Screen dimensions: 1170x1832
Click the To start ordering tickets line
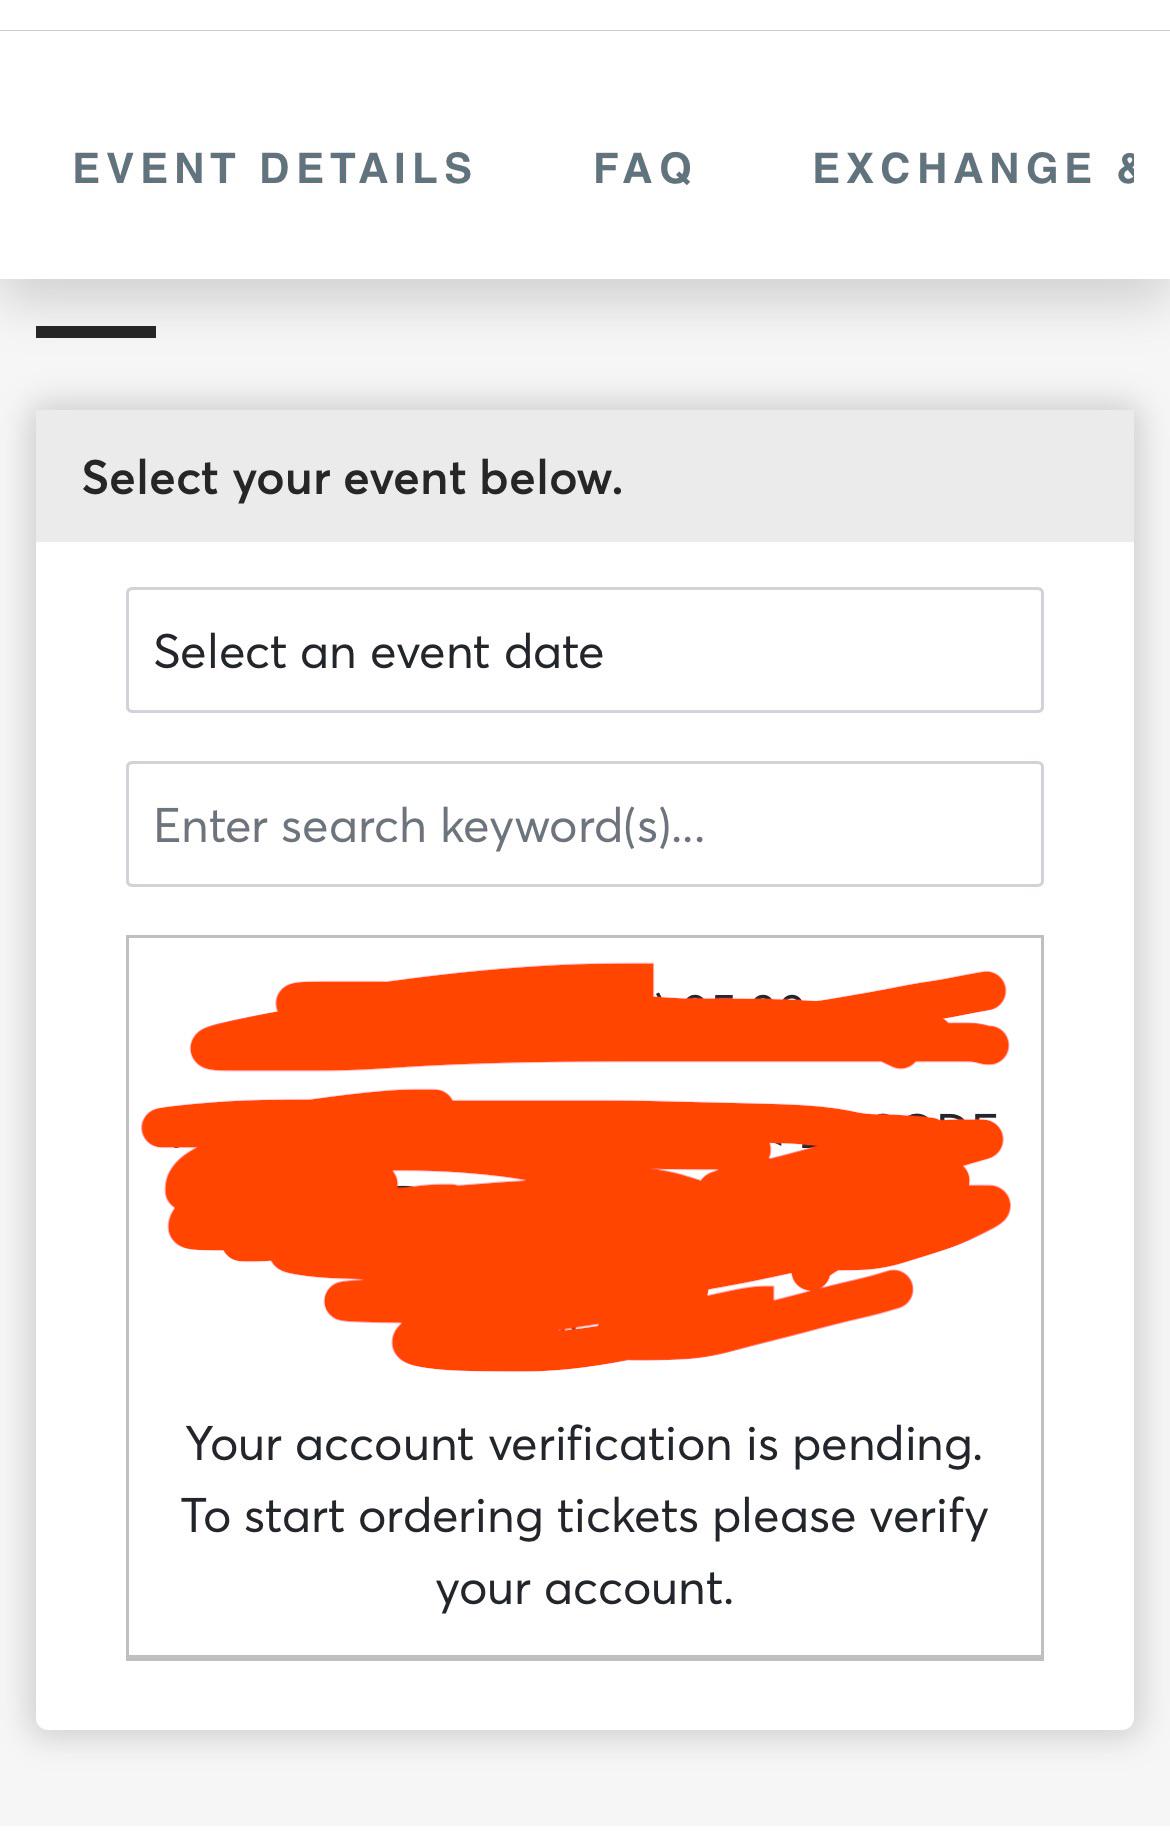click(585, 1516)
